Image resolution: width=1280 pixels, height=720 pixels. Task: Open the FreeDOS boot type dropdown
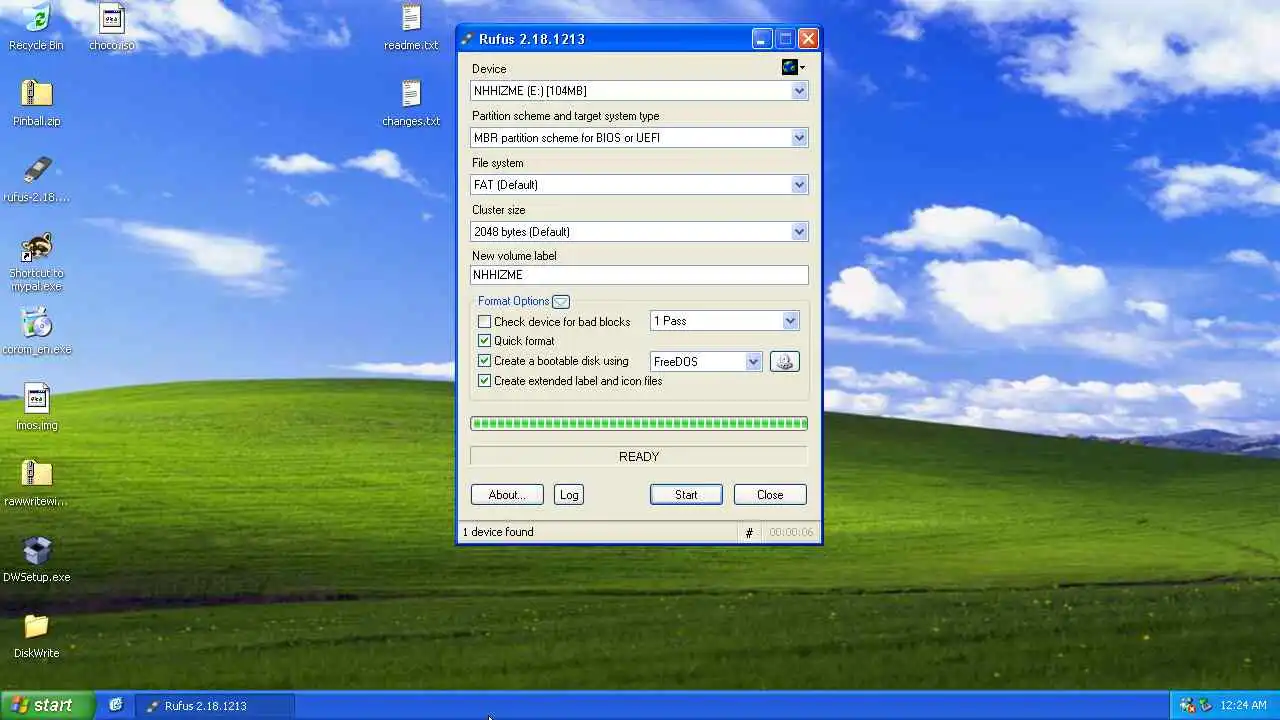pyautogui.click(x=753, y=362)
